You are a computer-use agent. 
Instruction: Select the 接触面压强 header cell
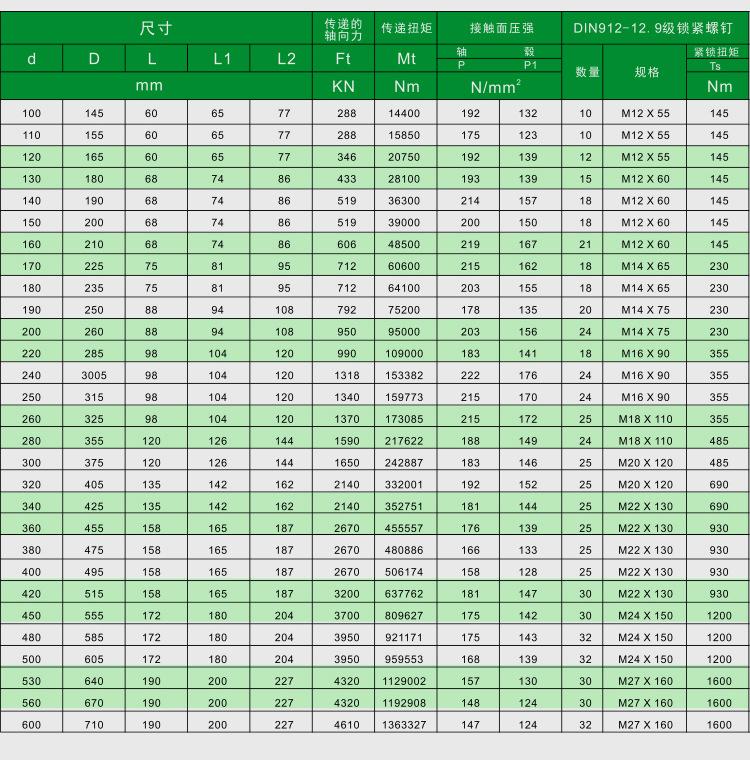[x=499, y=28]
